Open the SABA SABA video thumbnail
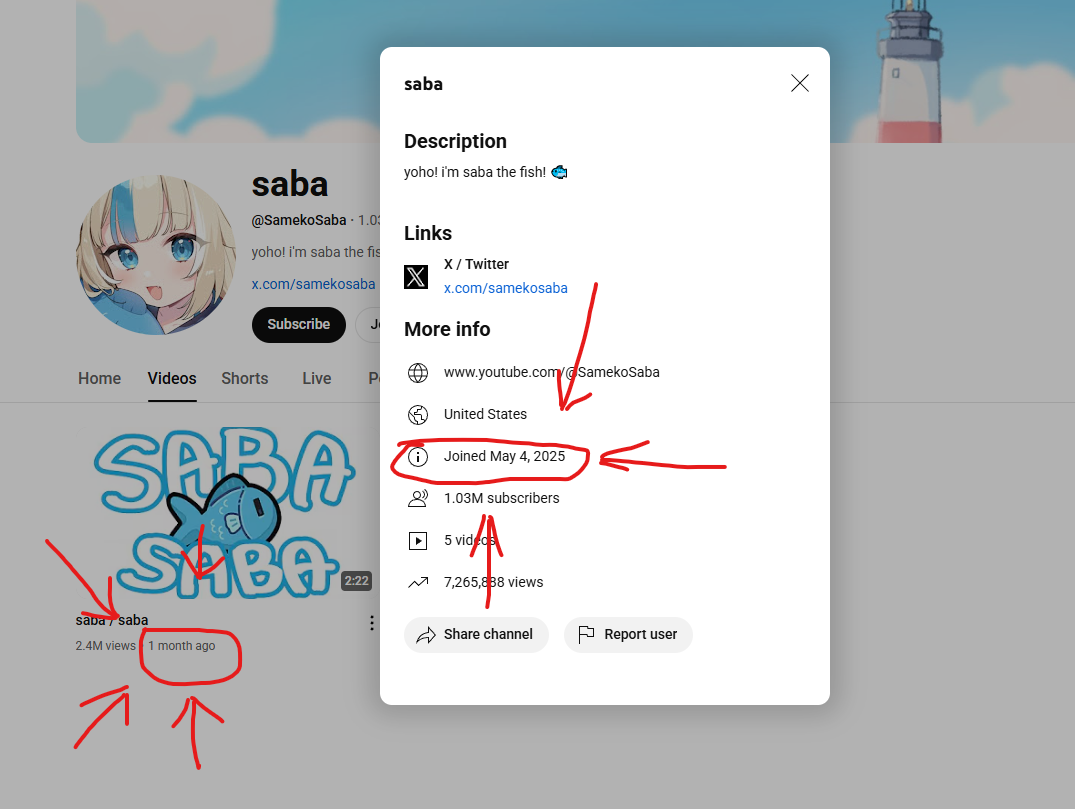 point(224,511)
